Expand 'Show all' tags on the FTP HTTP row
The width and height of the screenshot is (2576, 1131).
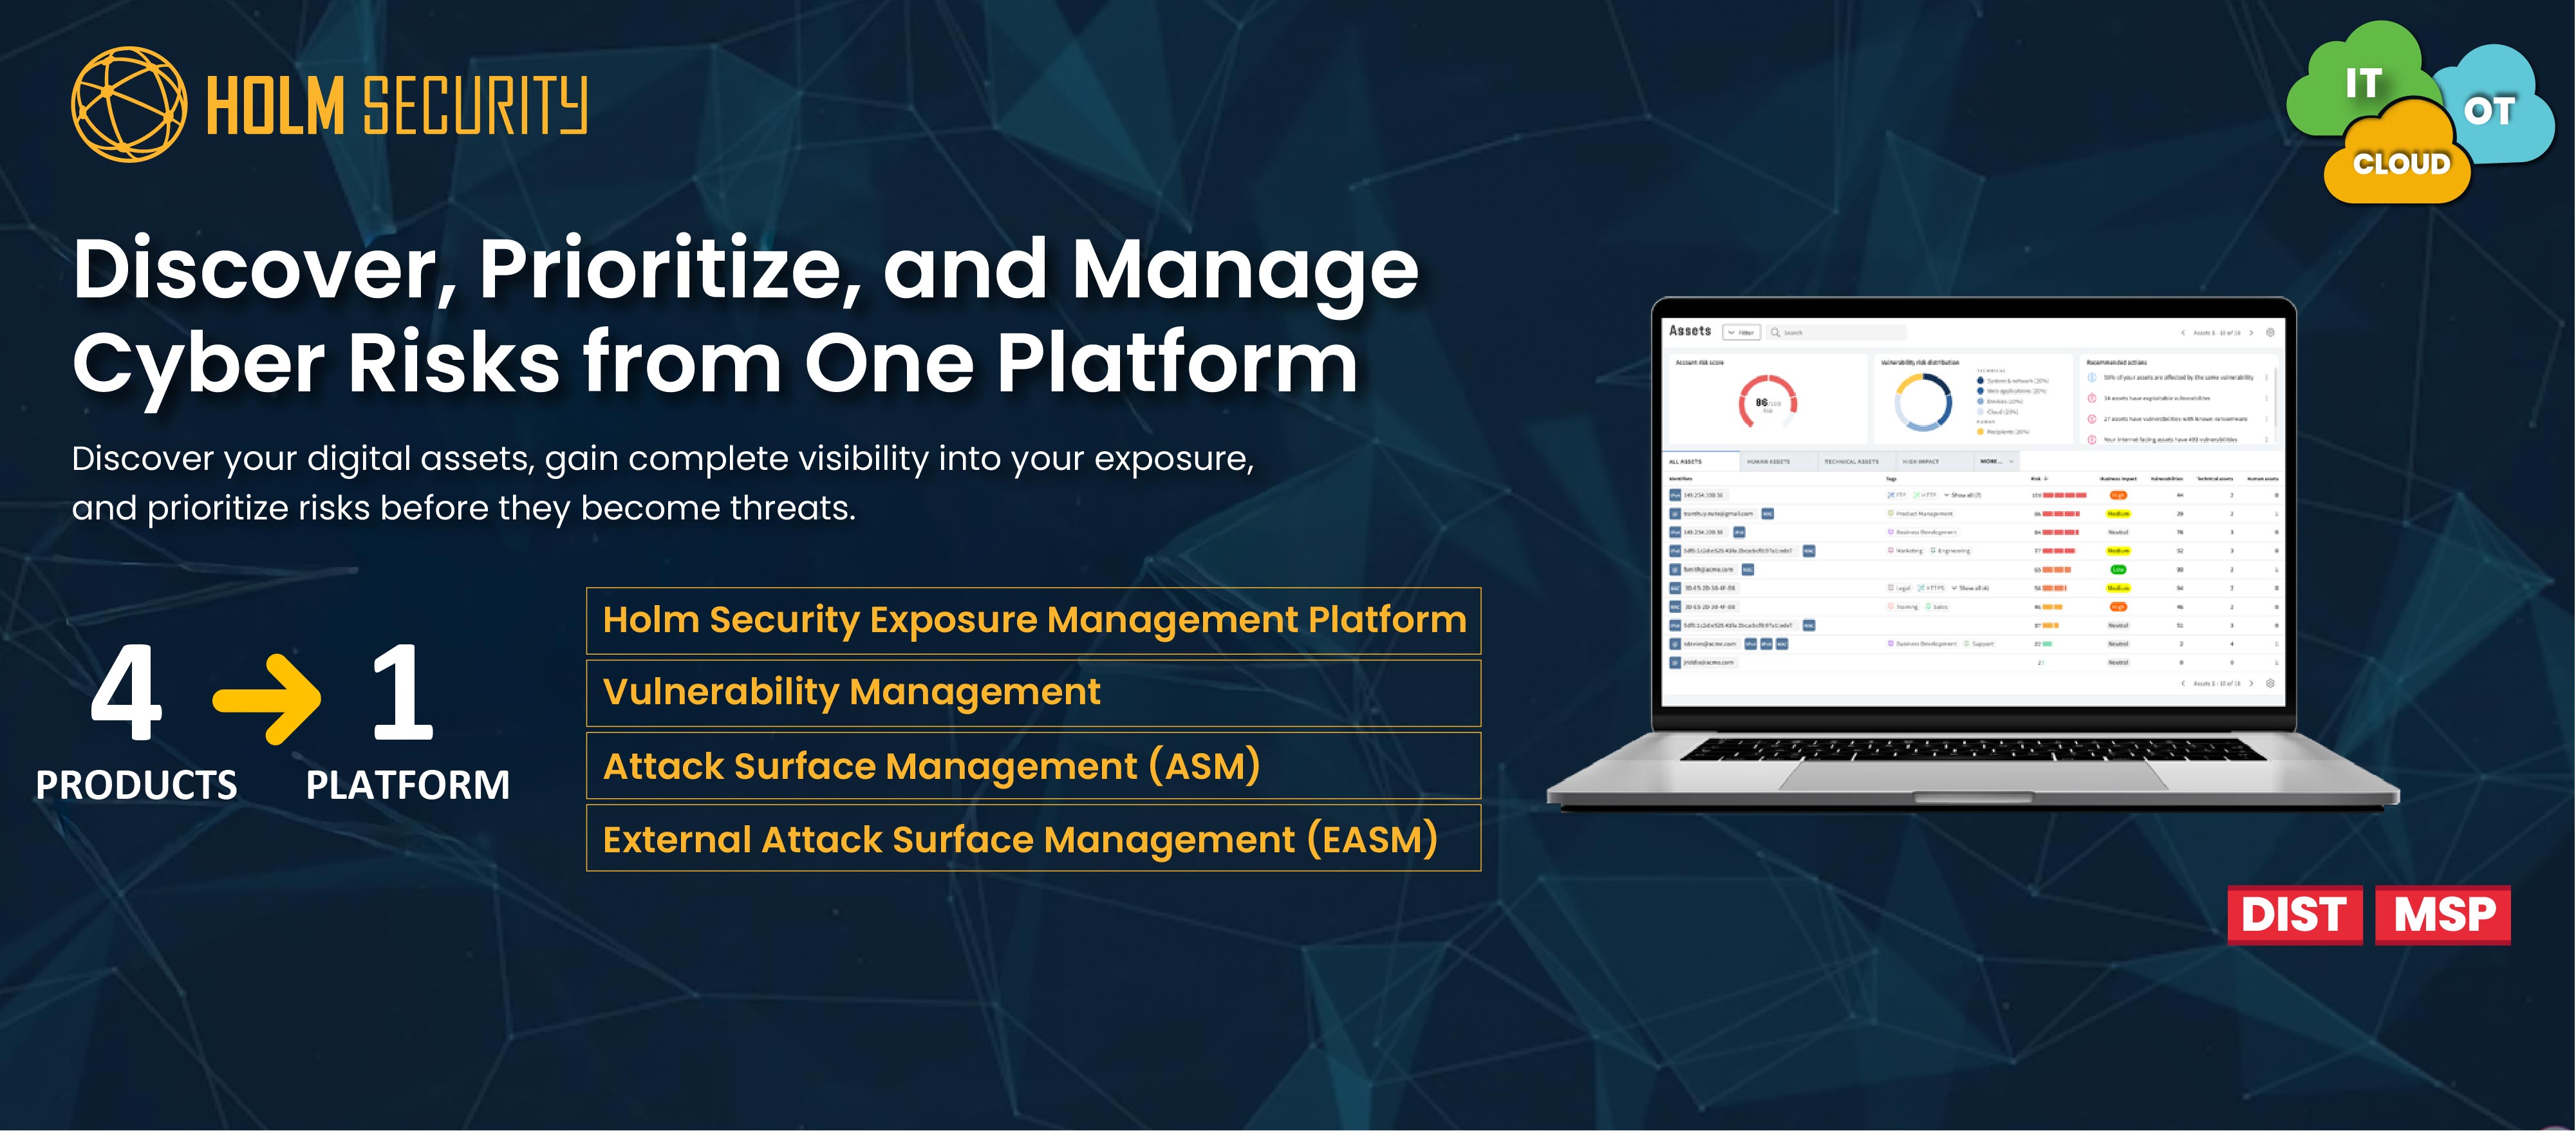(x=1962, y=495)
